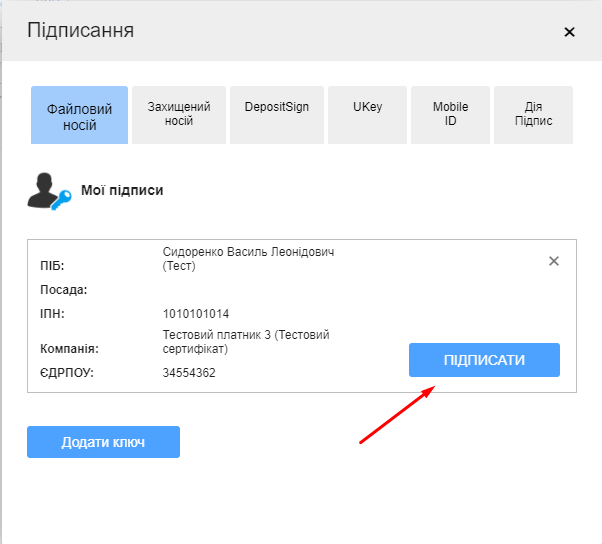Switch to Дія Підпис tab

tap(533, 115)
